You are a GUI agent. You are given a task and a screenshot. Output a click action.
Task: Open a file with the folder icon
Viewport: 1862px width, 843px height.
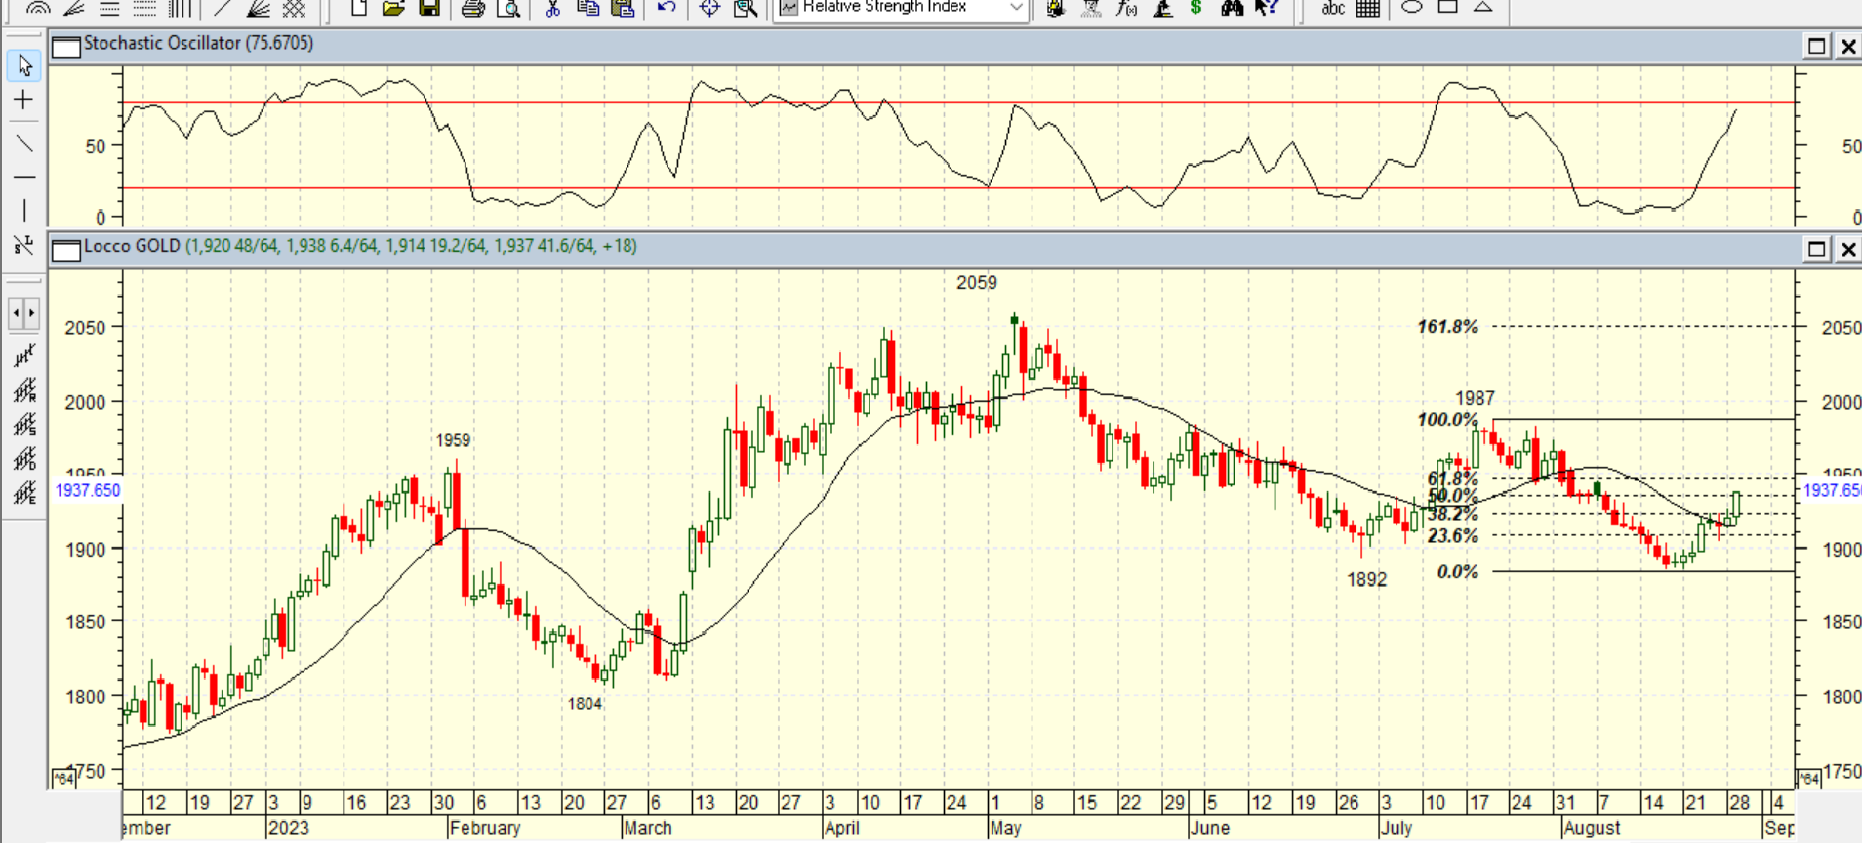point(394,8)
